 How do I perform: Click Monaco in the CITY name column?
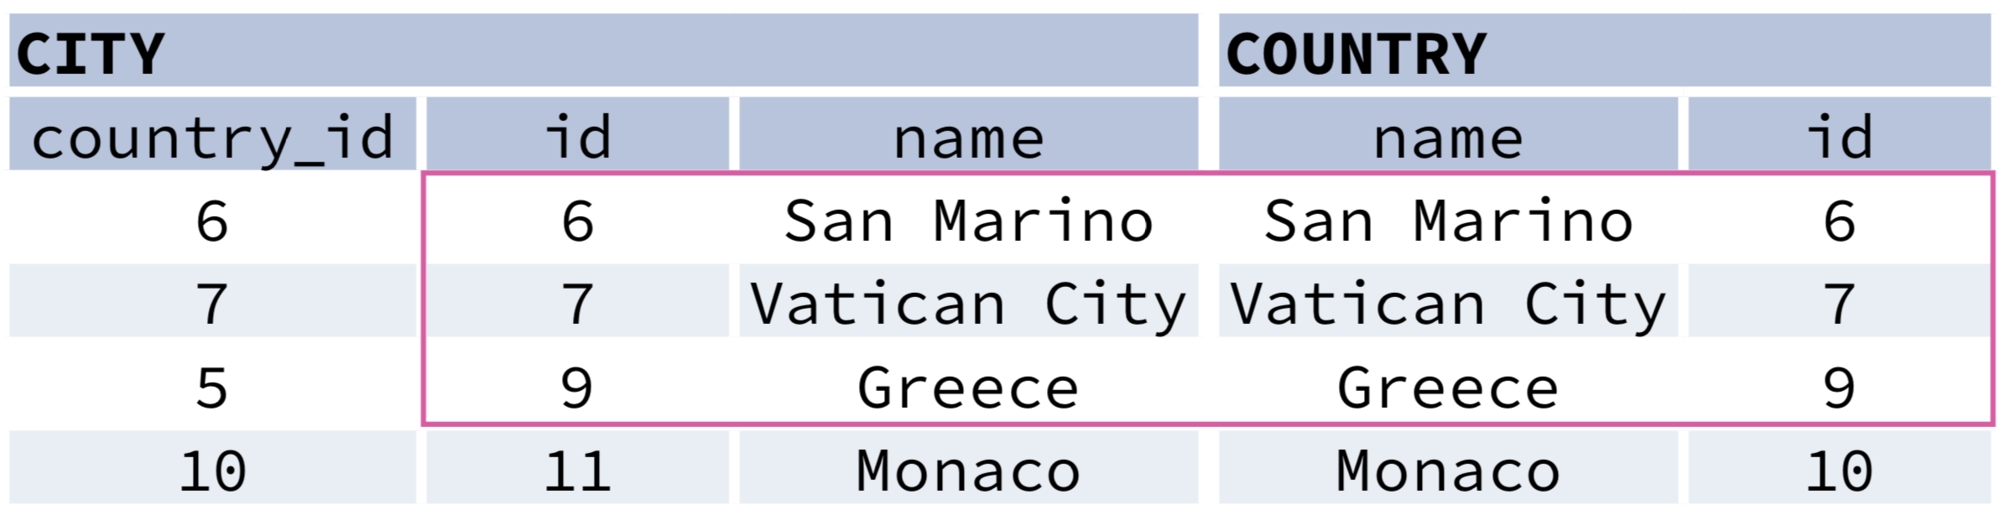968,471
